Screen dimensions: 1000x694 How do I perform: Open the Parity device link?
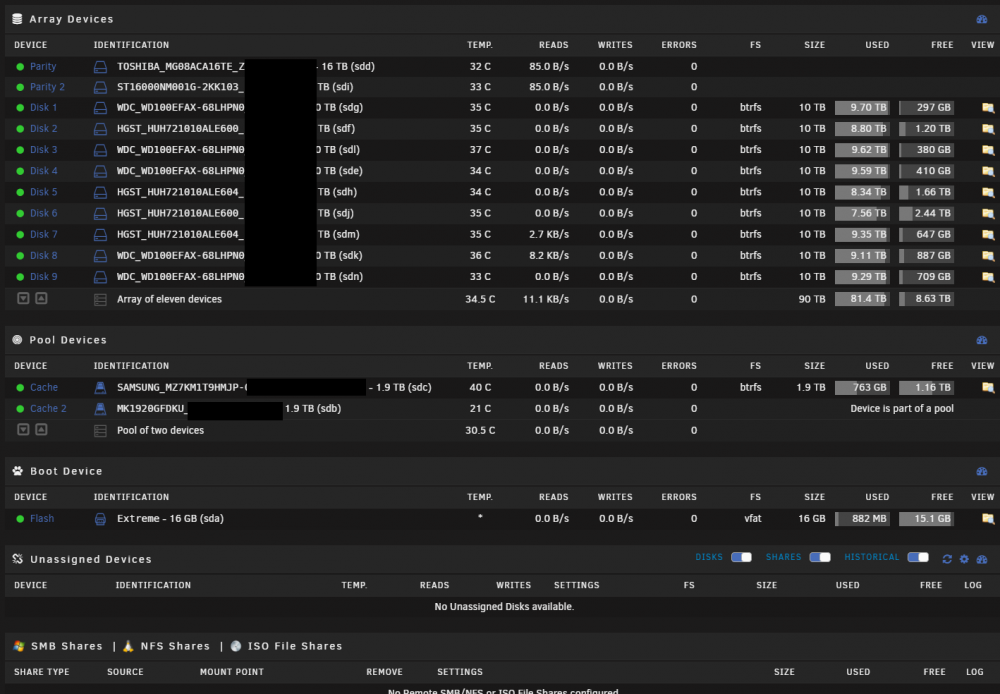43,66
